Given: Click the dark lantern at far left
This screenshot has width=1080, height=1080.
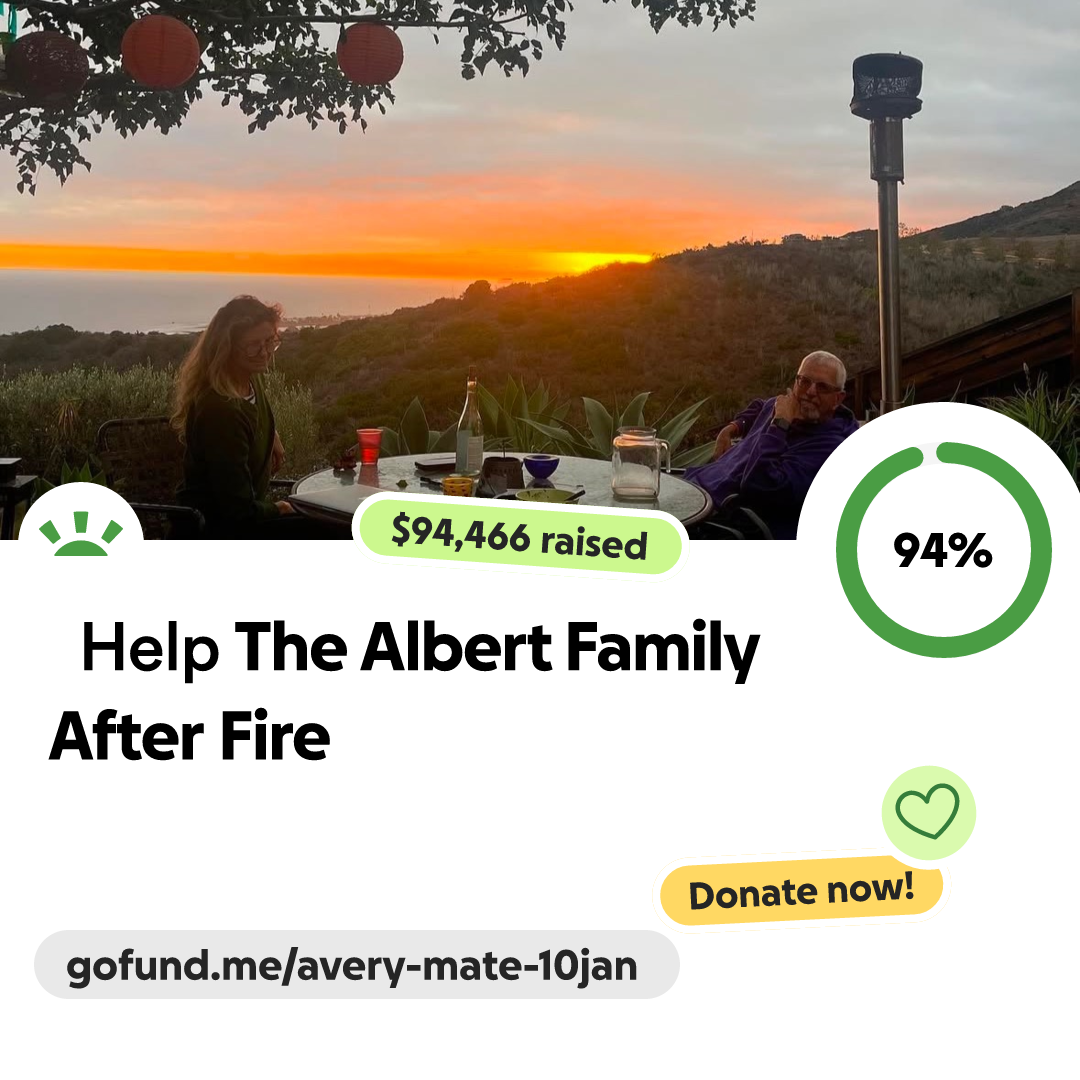Looking at the screenshot, I should (x=46, y=65).
